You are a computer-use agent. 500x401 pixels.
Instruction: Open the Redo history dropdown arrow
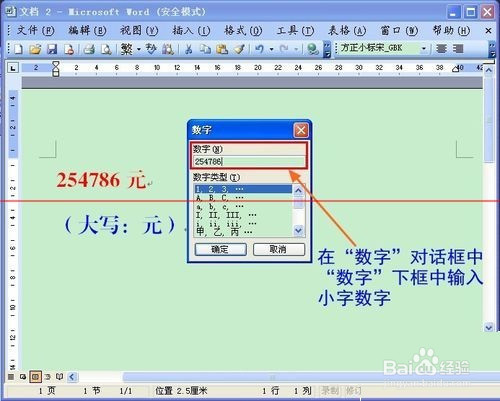pyautogui.click(x=296, y=49)
